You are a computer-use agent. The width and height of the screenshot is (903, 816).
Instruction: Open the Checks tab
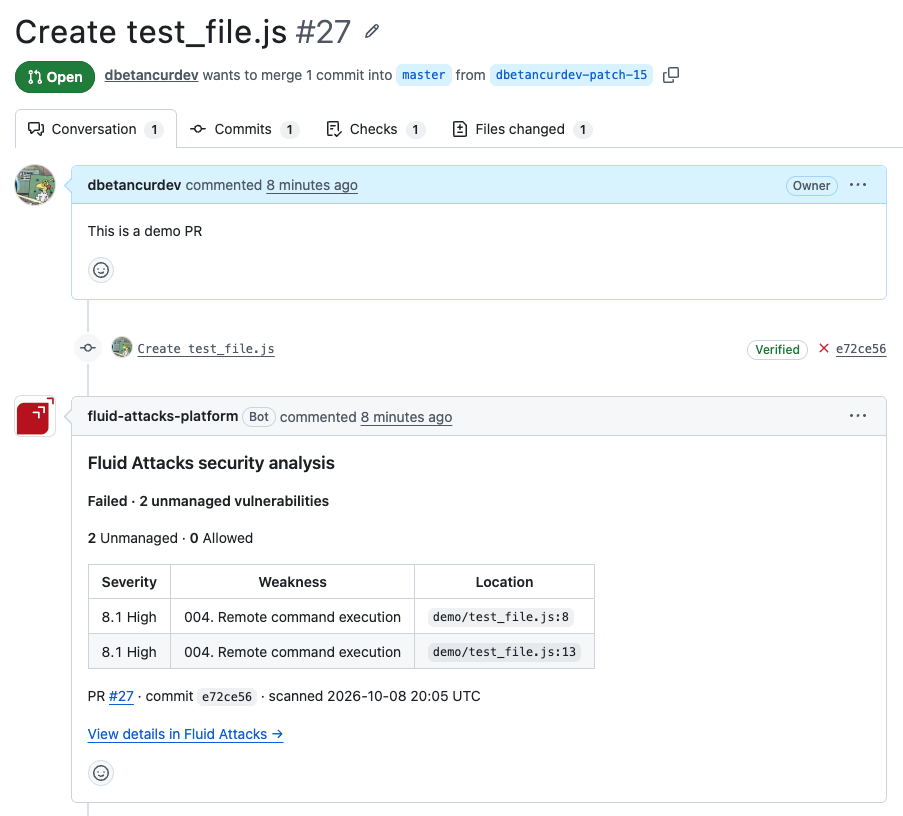tap(375, 129)
